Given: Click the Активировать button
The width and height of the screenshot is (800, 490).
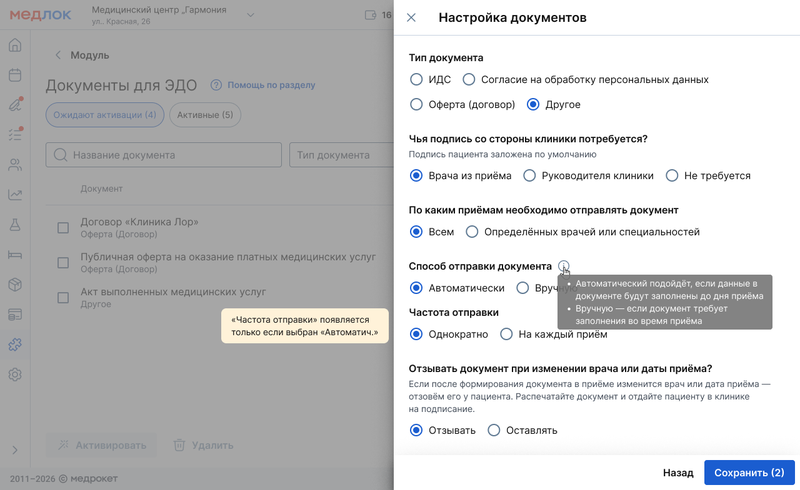Looking at the screenshot, I should 102,445.
